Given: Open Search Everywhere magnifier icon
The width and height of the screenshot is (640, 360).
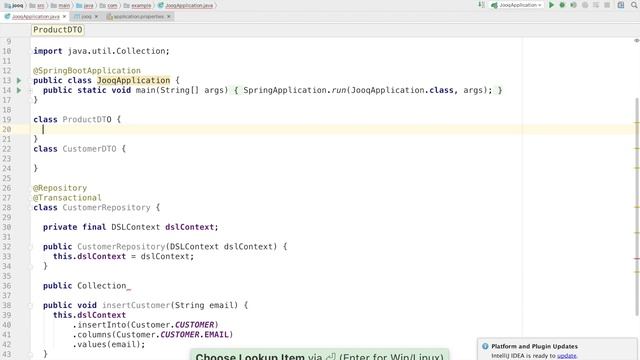Looking at the screenshot, I should click(634, 5).
